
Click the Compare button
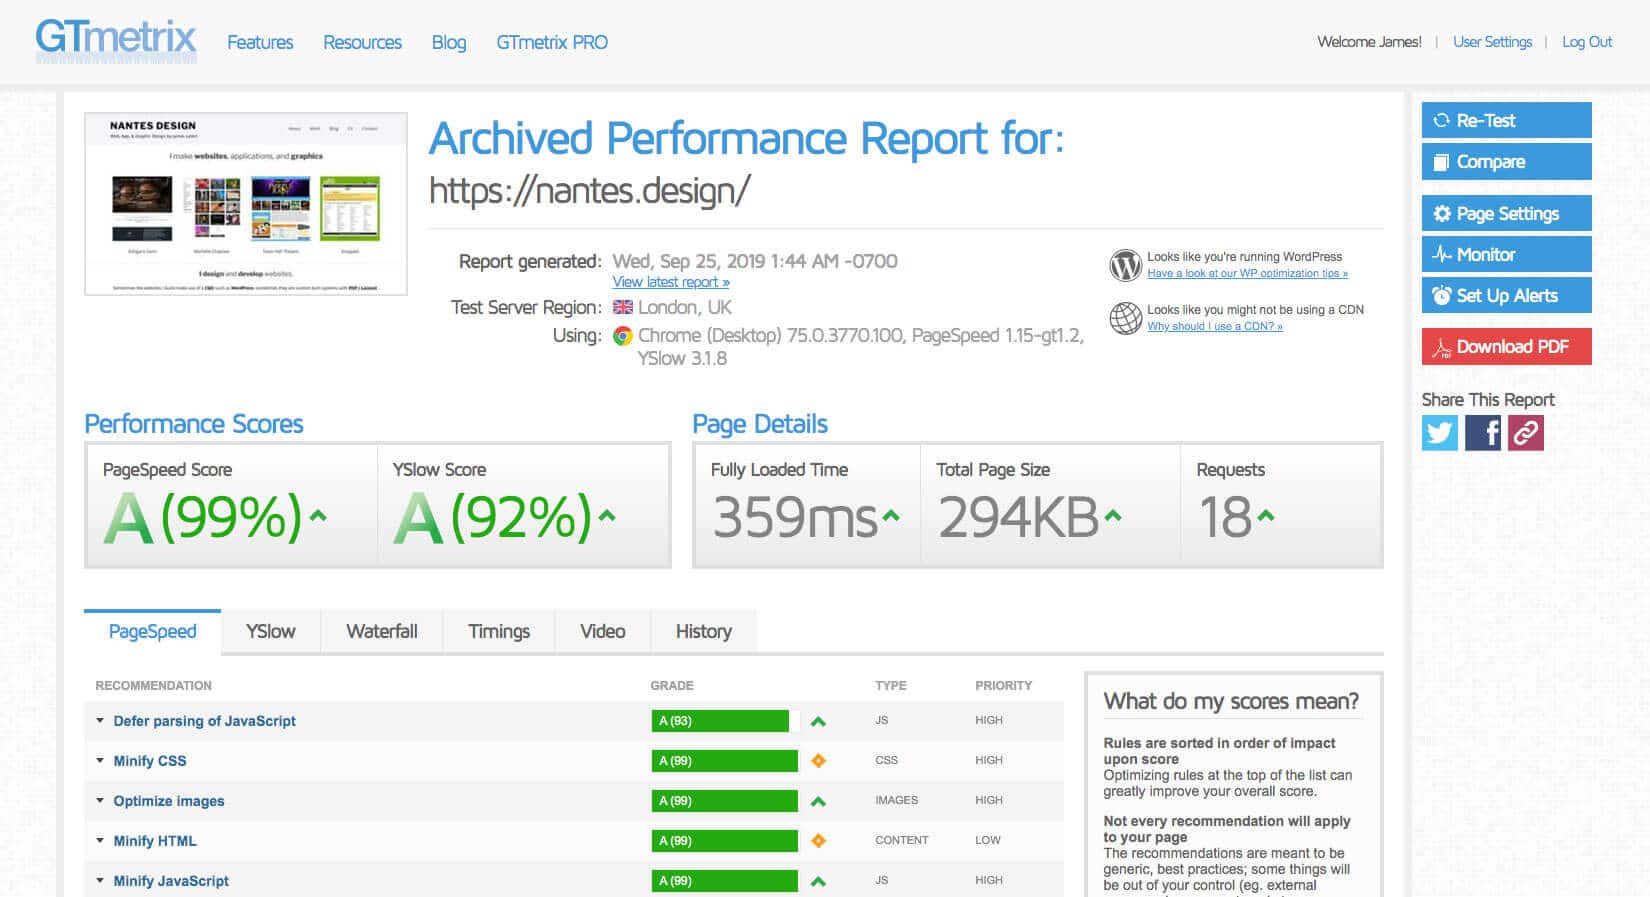point(1506,161)
